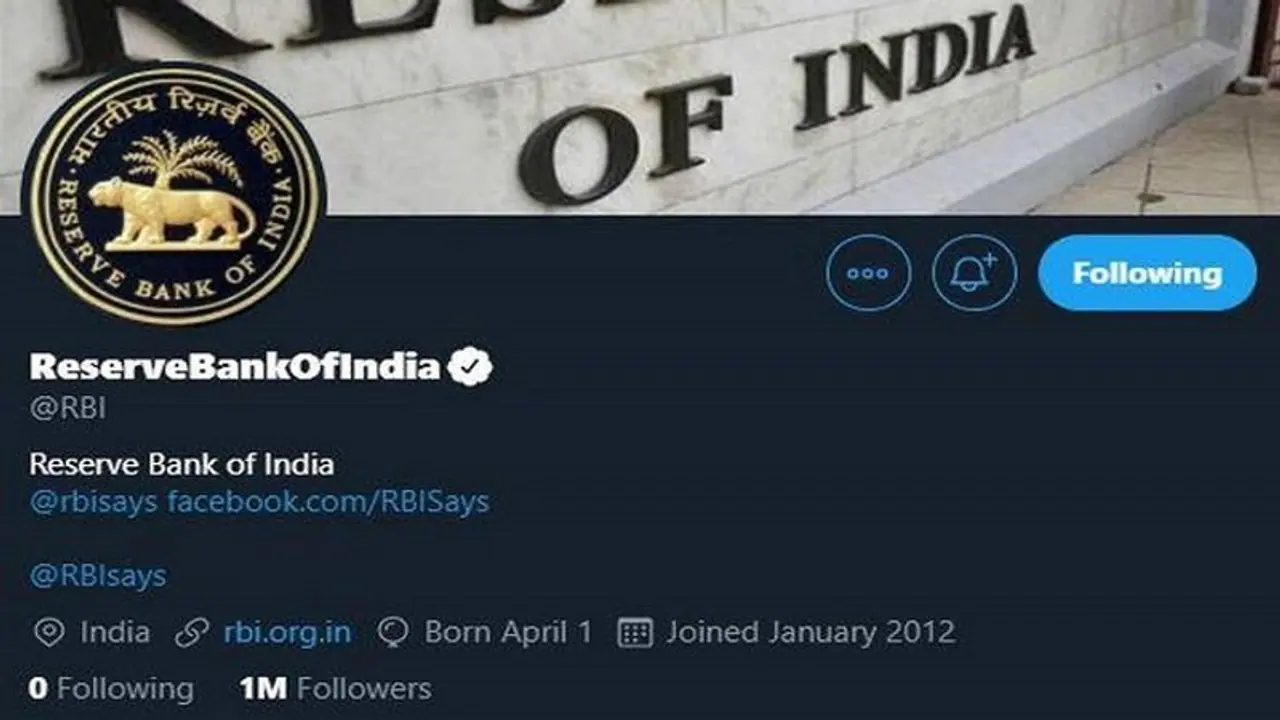Click the 1M Followers count
1280x720 pixels.
click(335, 688)
